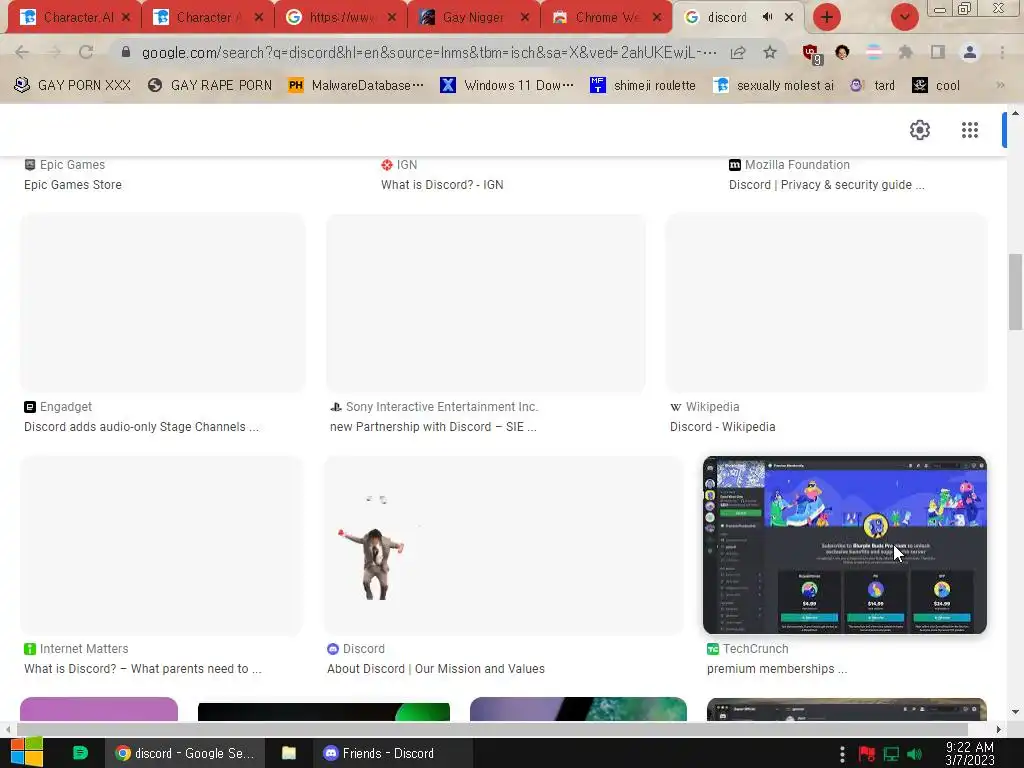1024x768 pixels.
Task: Open the volume speaker tray icon
Action: (x=915, y=754)
